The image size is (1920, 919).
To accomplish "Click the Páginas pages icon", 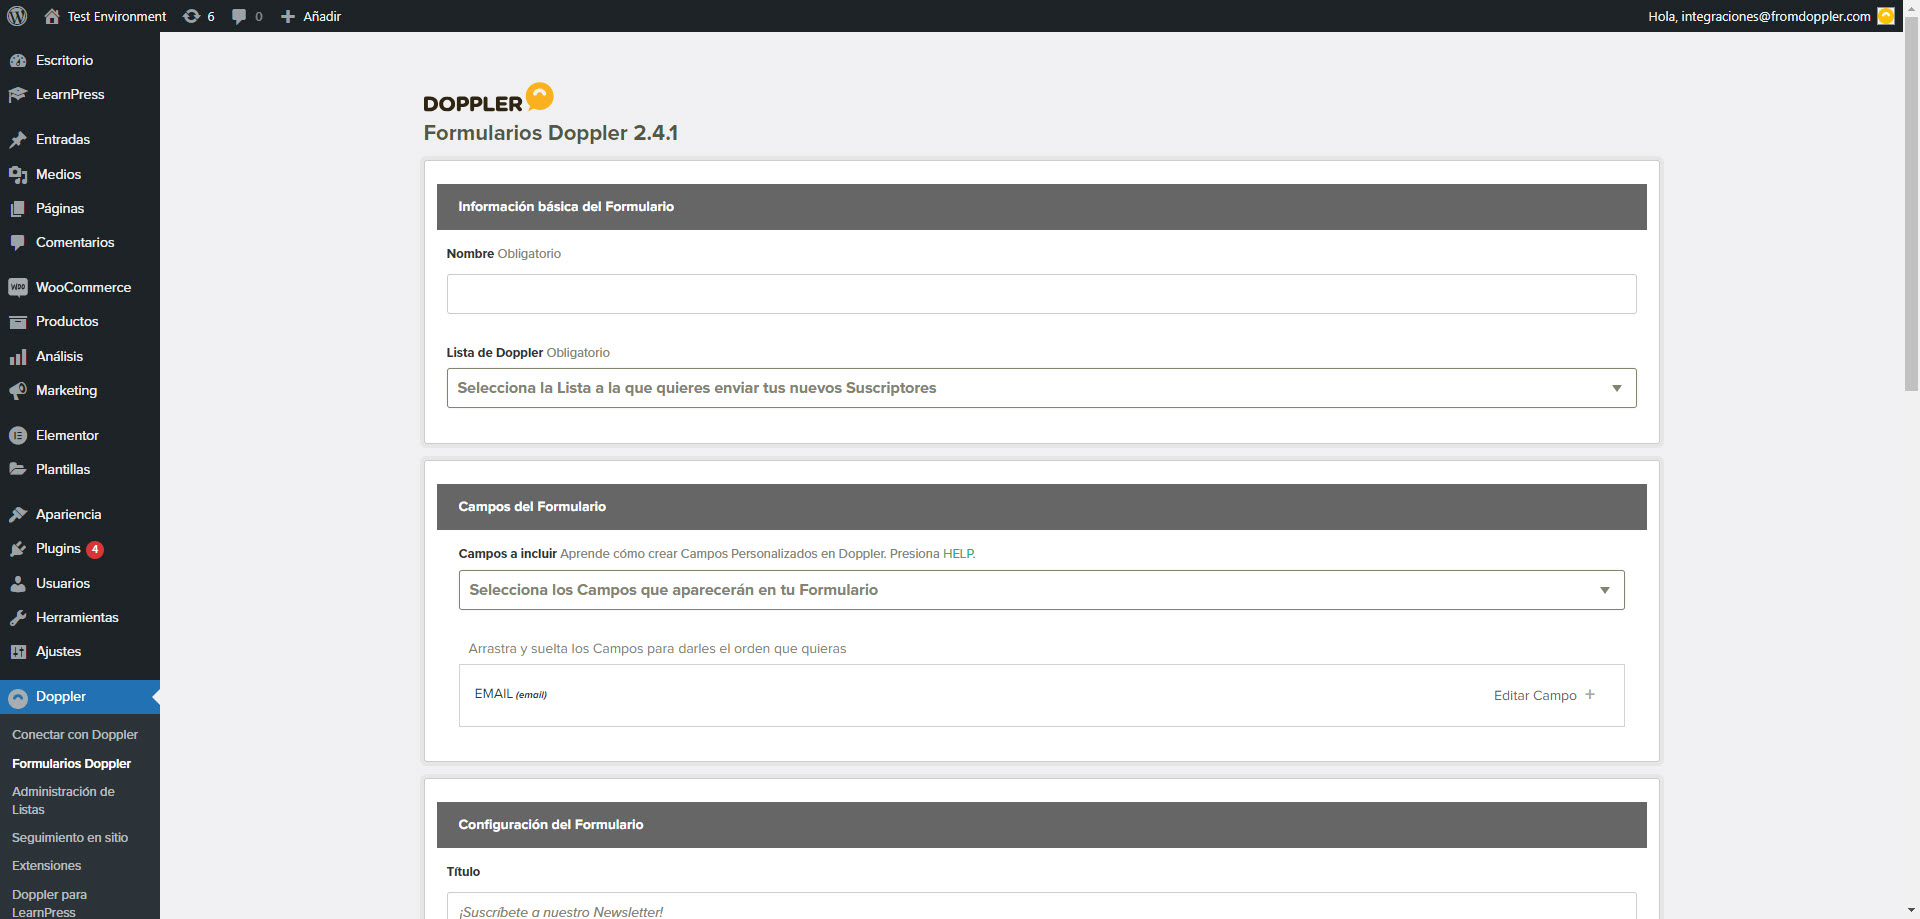I will (x=18, y=209).
